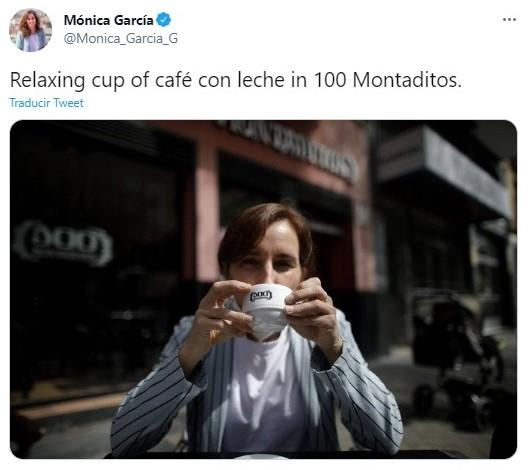The height and width of the screenshot is (470, 531).
Task: Click the woman's face in the photo
Action: (x=268, y=256)
